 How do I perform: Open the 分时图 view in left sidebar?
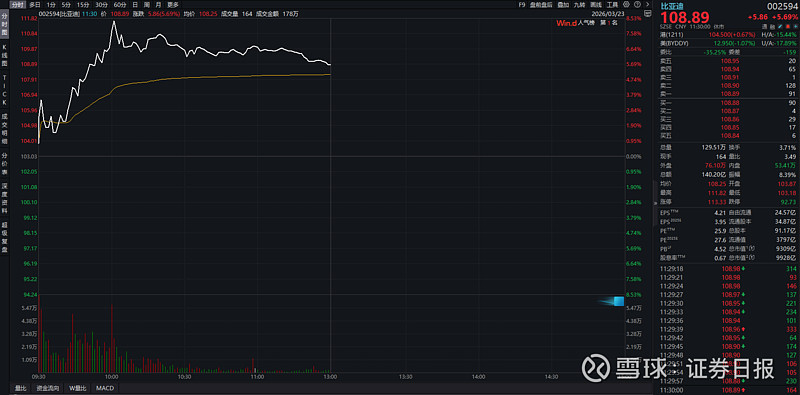click(x=5, y=25)
